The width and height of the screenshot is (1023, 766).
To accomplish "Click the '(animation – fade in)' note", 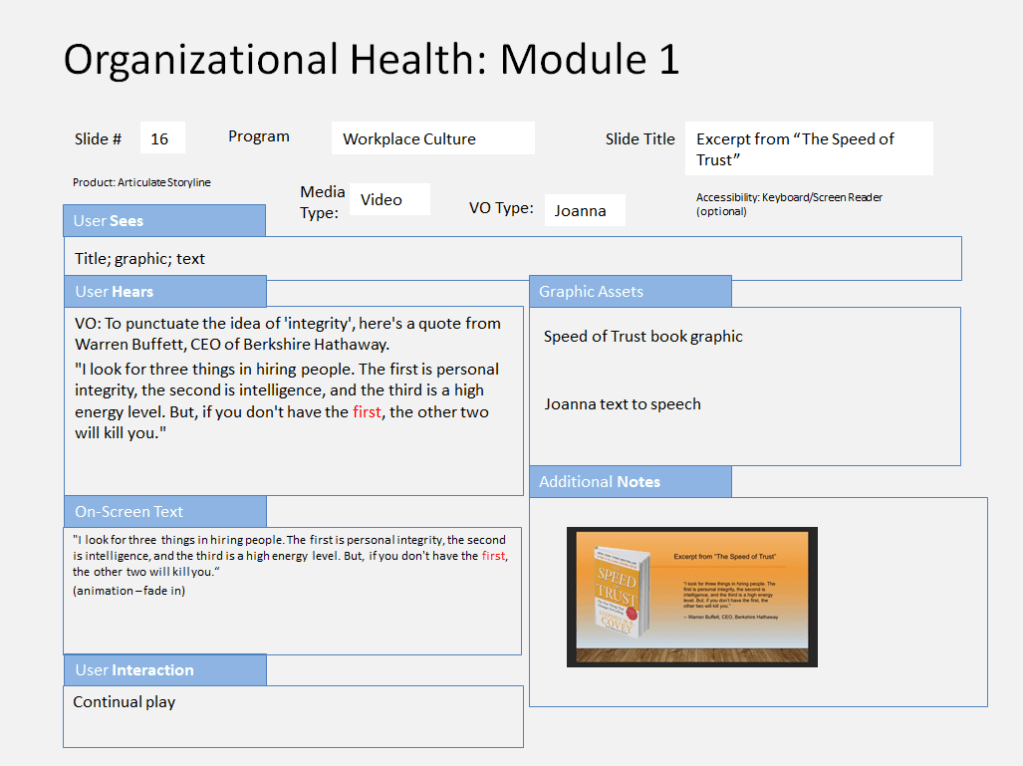I will point(129,590).
